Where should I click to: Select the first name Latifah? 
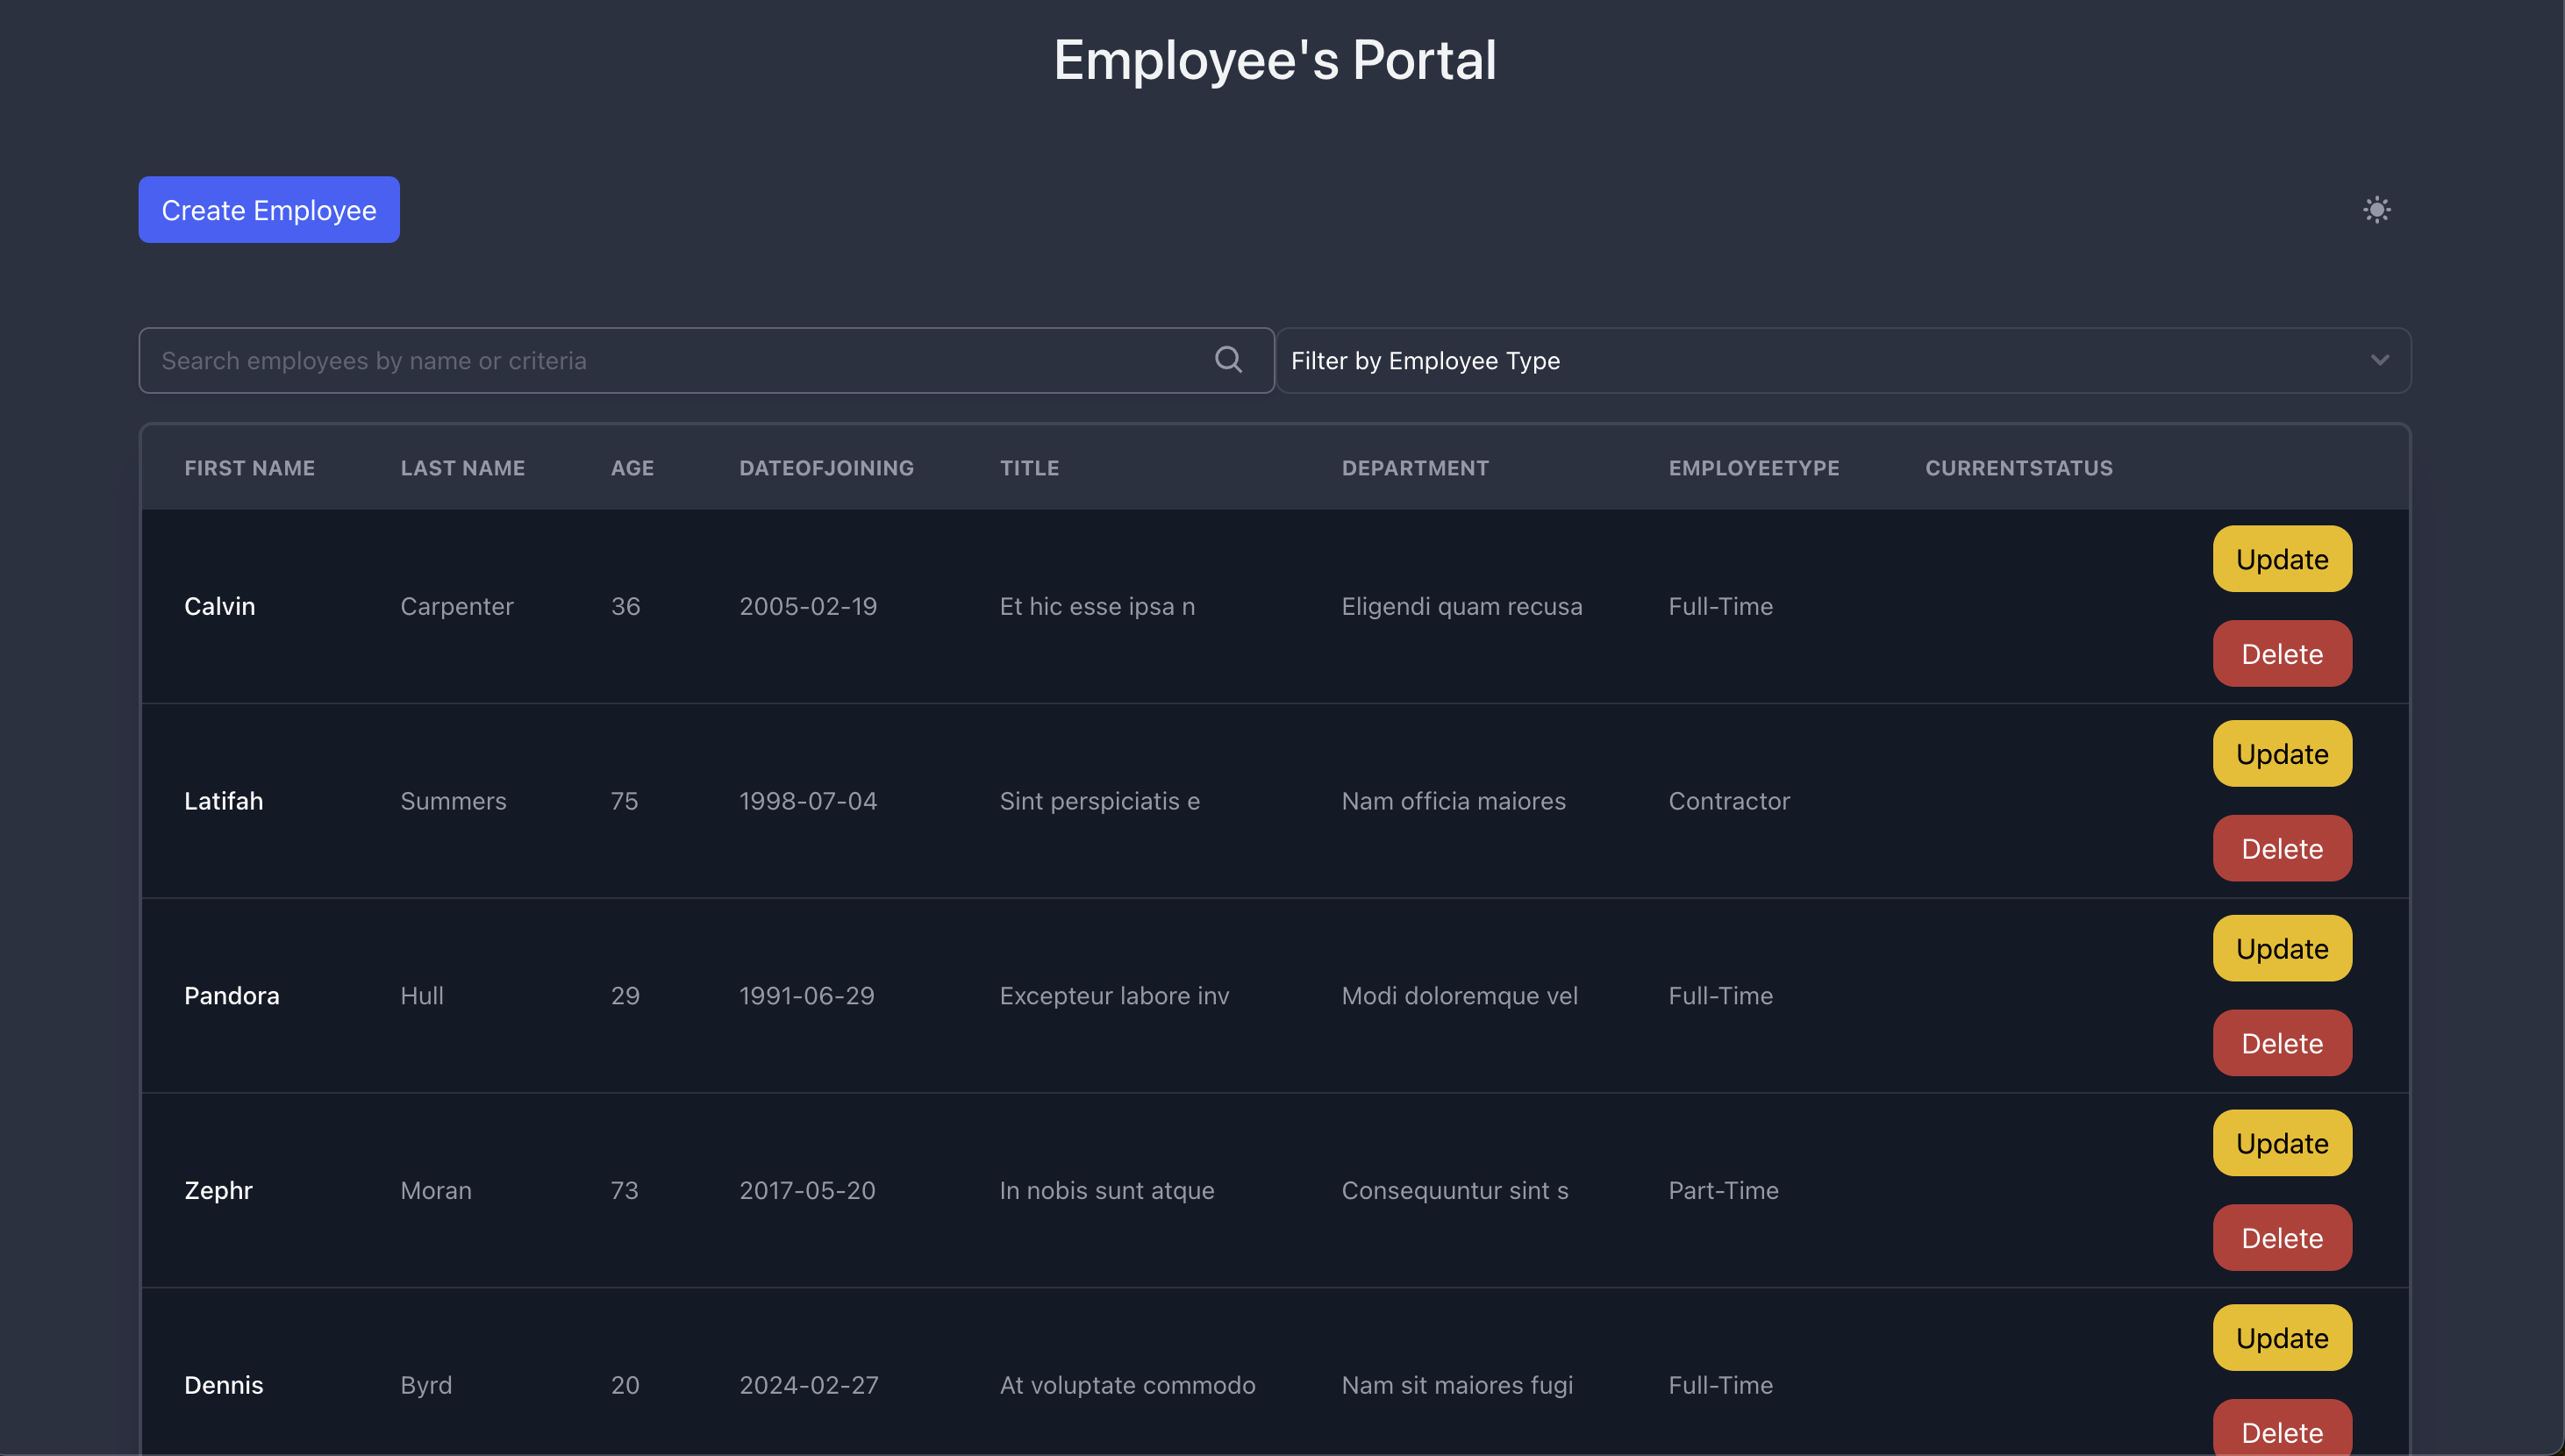coord(224,802)
